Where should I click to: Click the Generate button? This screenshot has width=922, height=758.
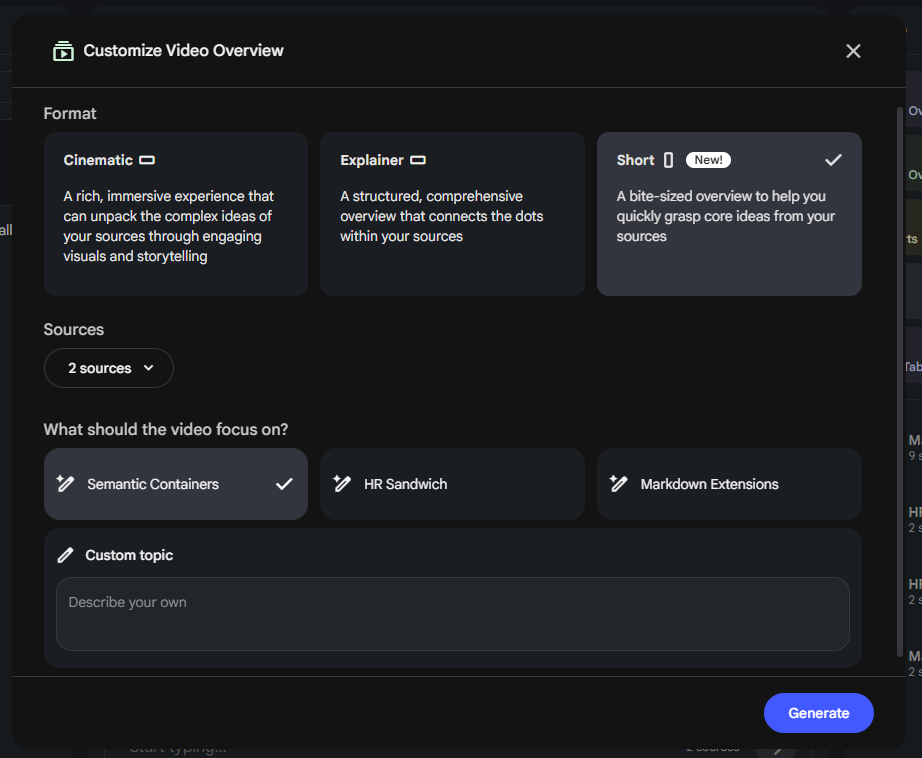[819, 713]
